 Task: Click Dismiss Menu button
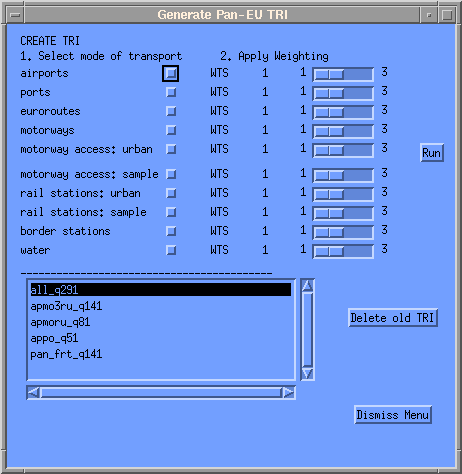pyautogui.click(x=393, y=415)
